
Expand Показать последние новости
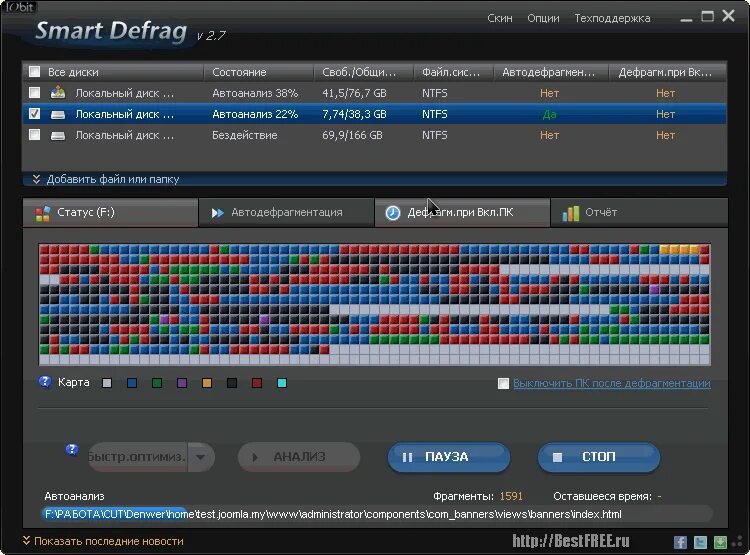coord(103,541)
